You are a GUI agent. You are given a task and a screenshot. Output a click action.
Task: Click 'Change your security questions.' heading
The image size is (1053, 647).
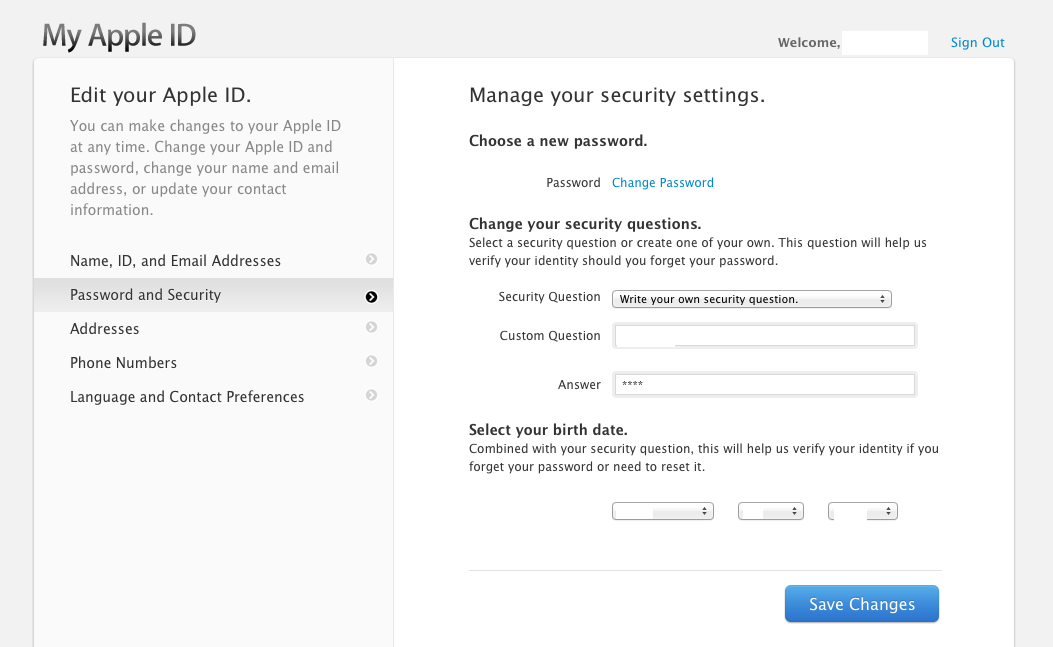coord(585,224)
